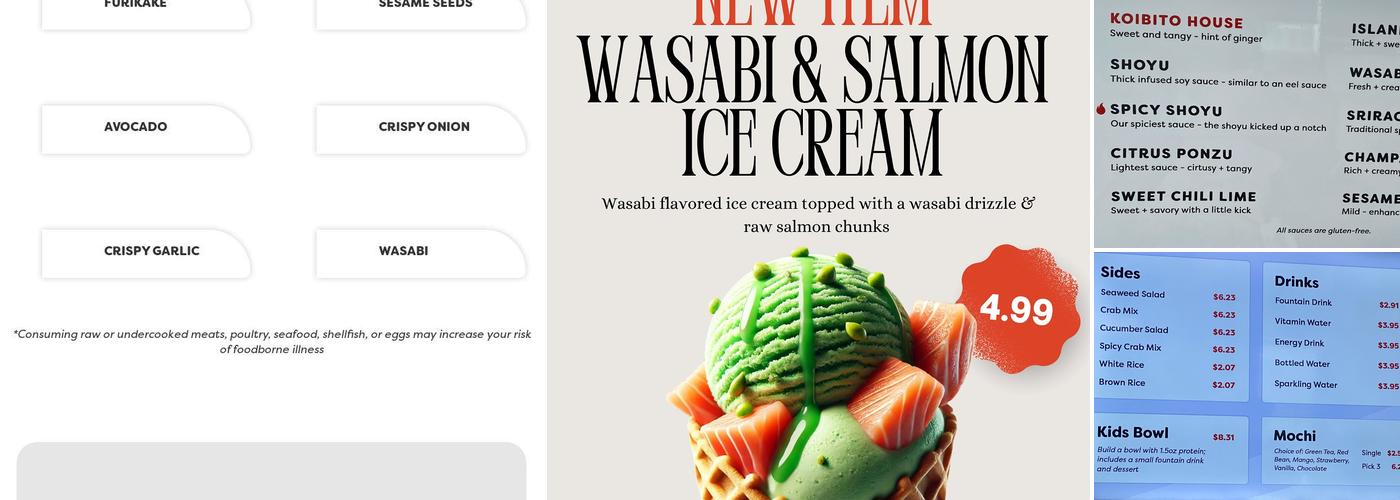This screenshot has width=1400, height=500.
Task: Choose the Crispy Garlic topping
Action: (146, 253)
